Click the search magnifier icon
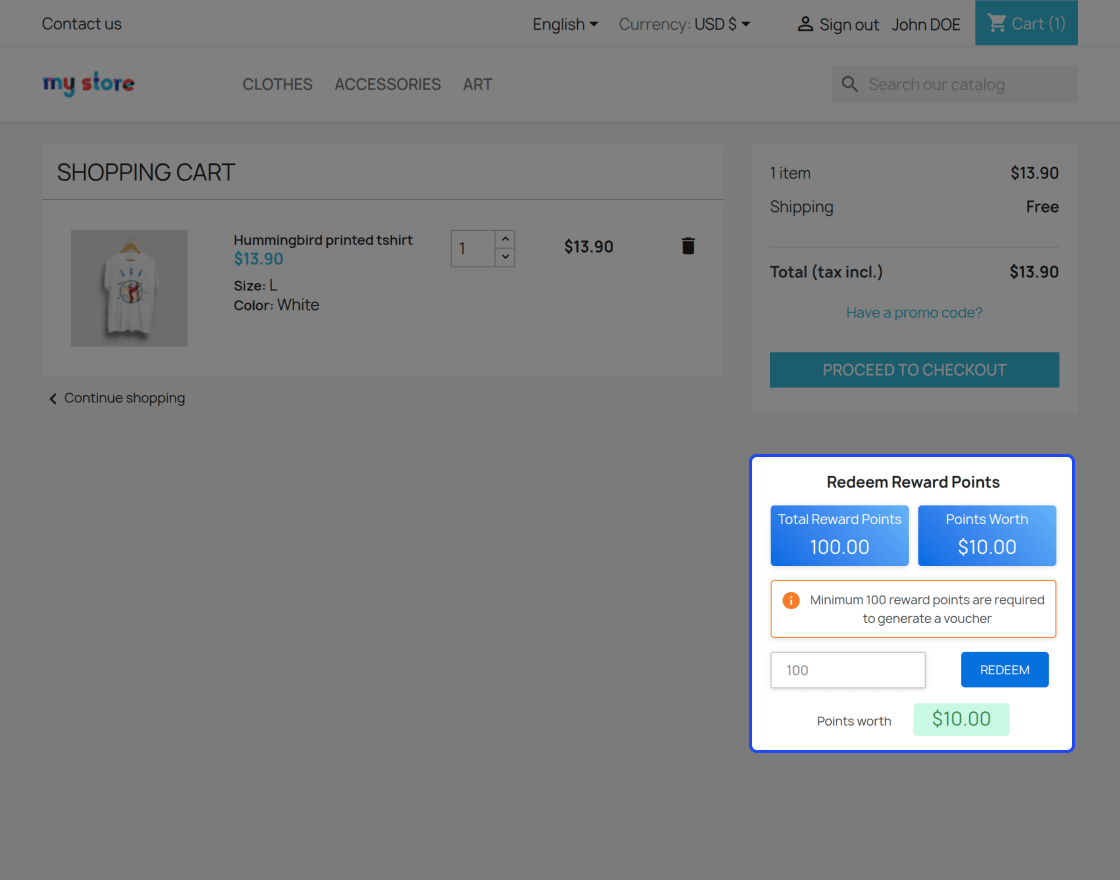Image resolution: width=1120 pixels, height=880 pixels. 849,84
